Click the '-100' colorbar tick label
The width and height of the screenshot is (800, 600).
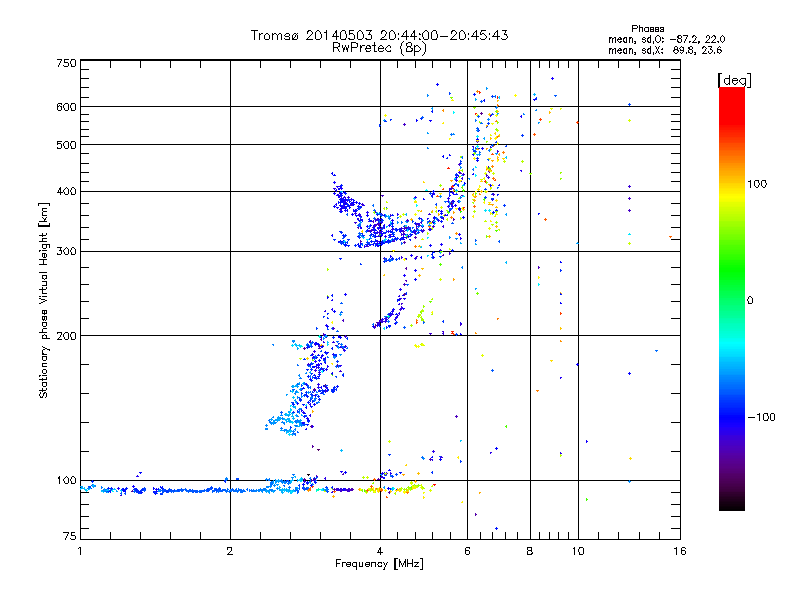pos(761,417)
